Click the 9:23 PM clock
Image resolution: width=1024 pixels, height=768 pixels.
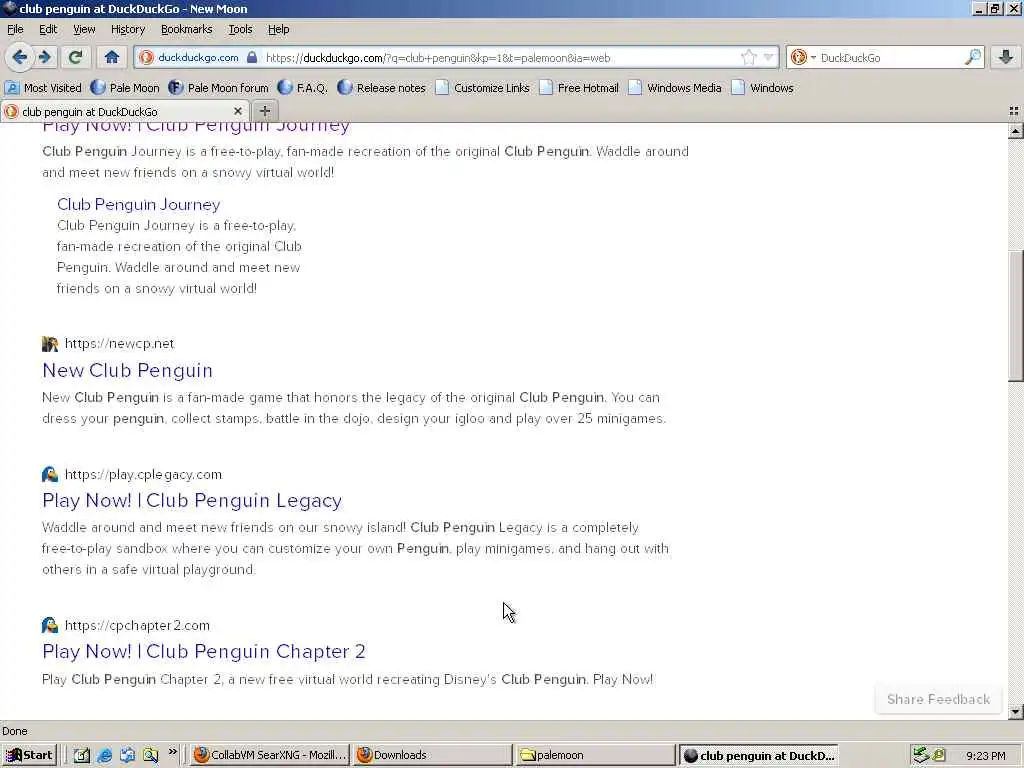985,756
